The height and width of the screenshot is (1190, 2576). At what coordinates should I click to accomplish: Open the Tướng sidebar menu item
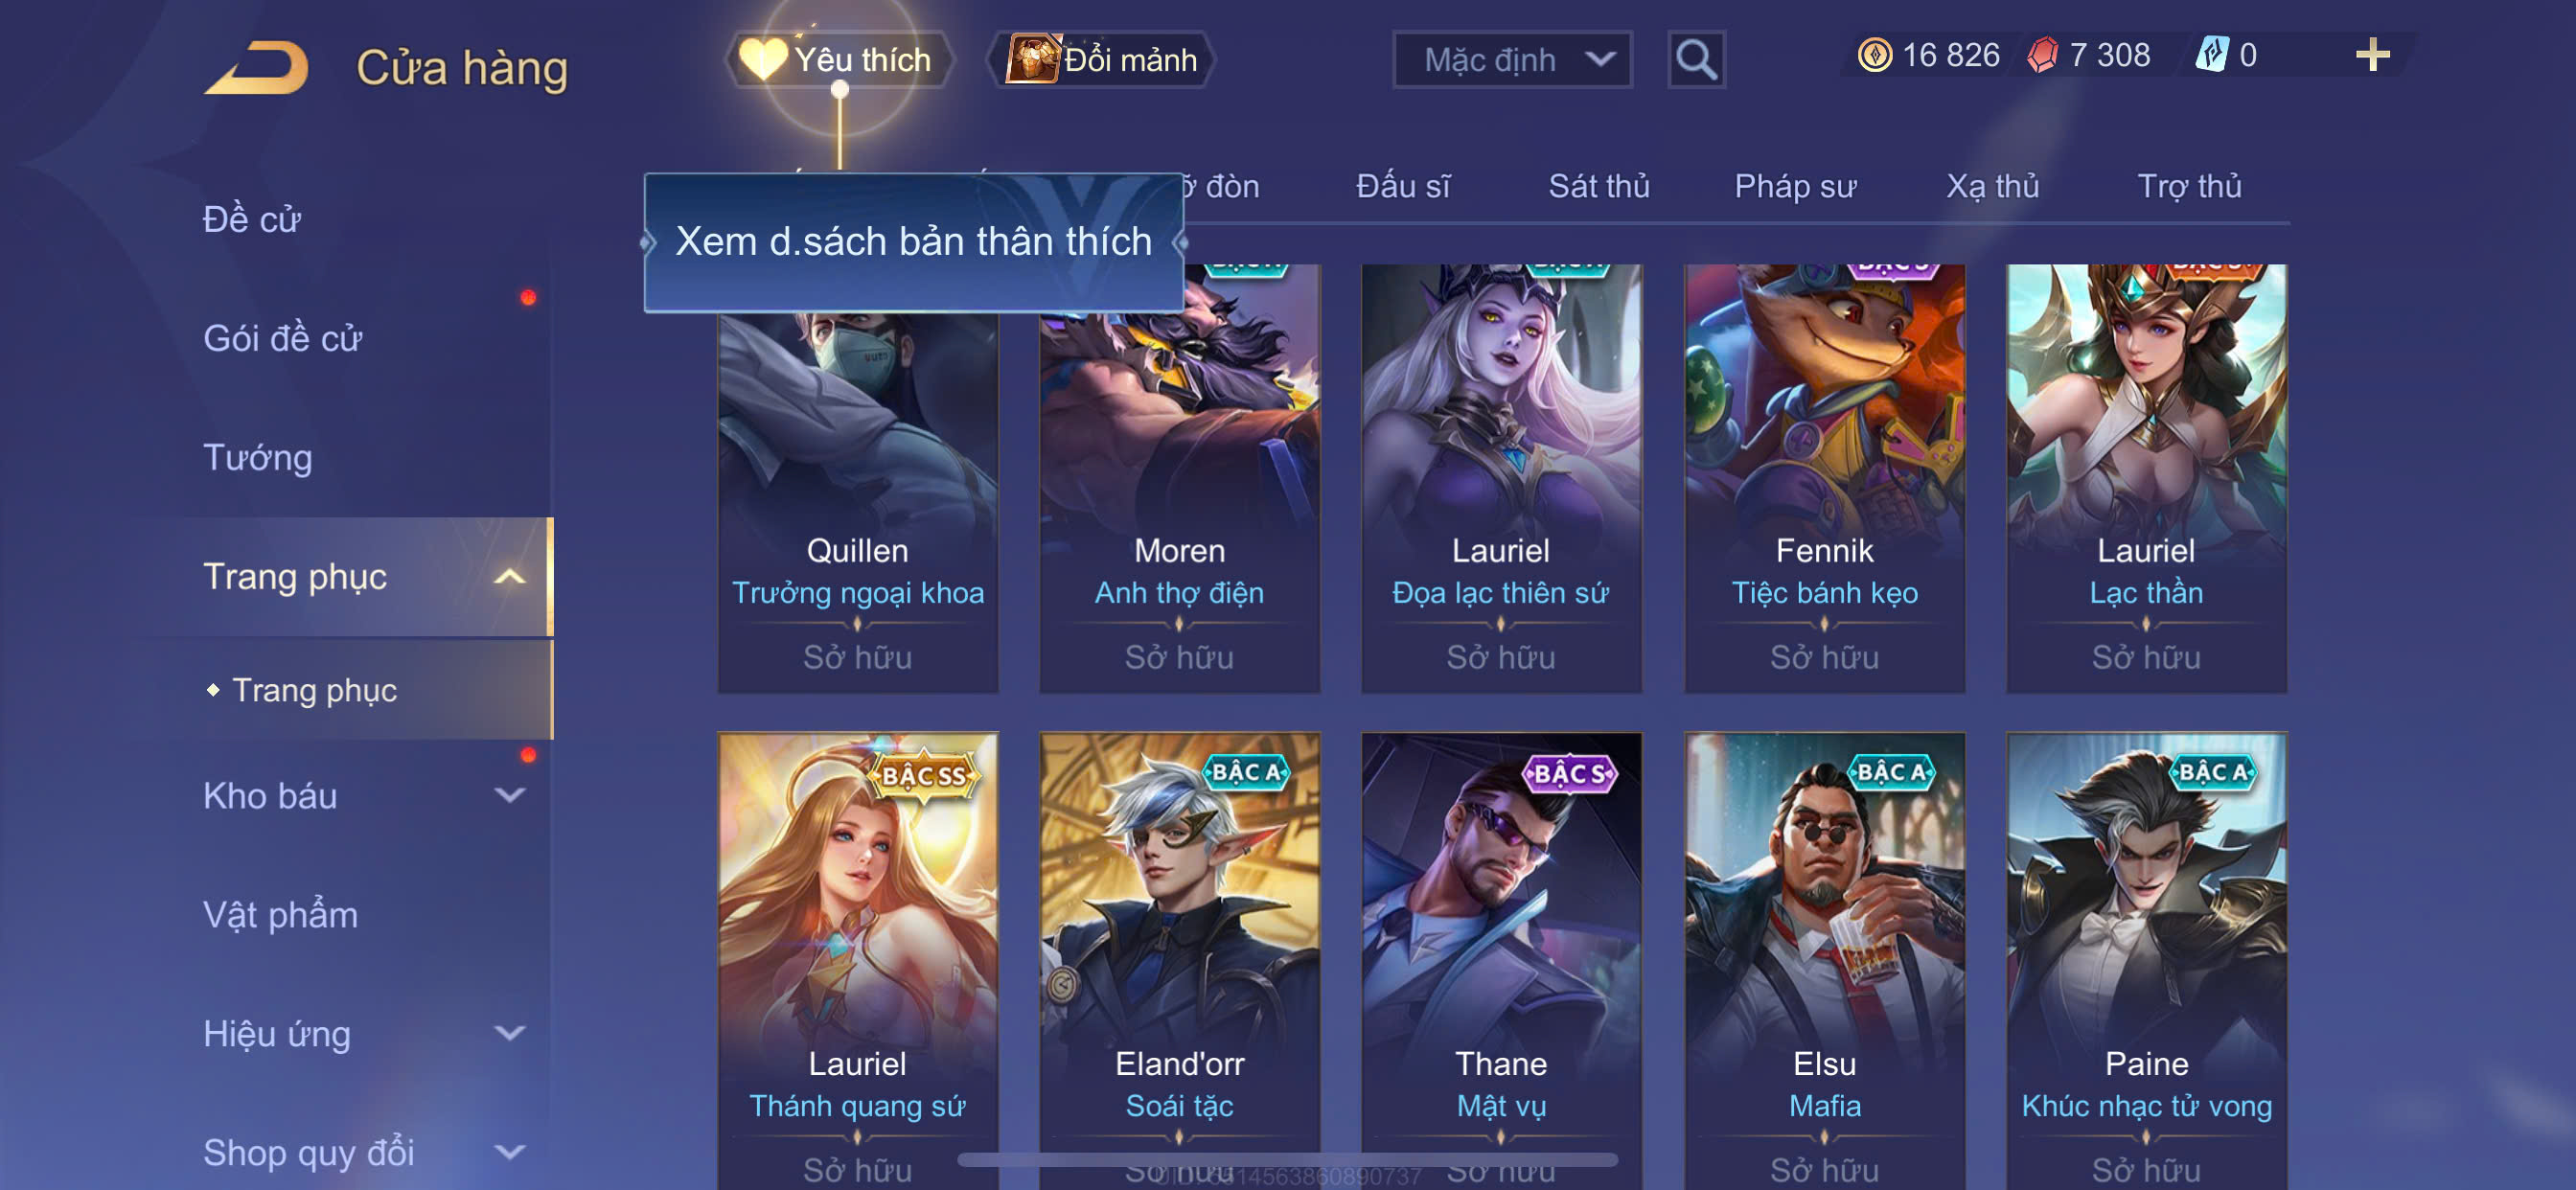click(x=258, y=458)
